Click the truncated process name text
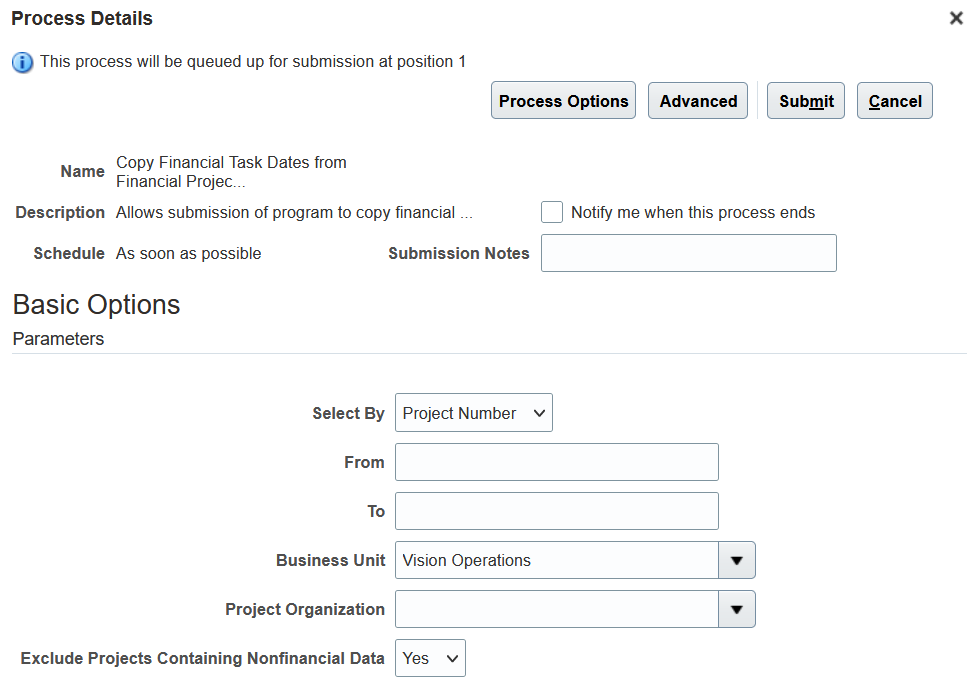Image resolution: width=980 pixels, height=698 pixels. [231, 172]
